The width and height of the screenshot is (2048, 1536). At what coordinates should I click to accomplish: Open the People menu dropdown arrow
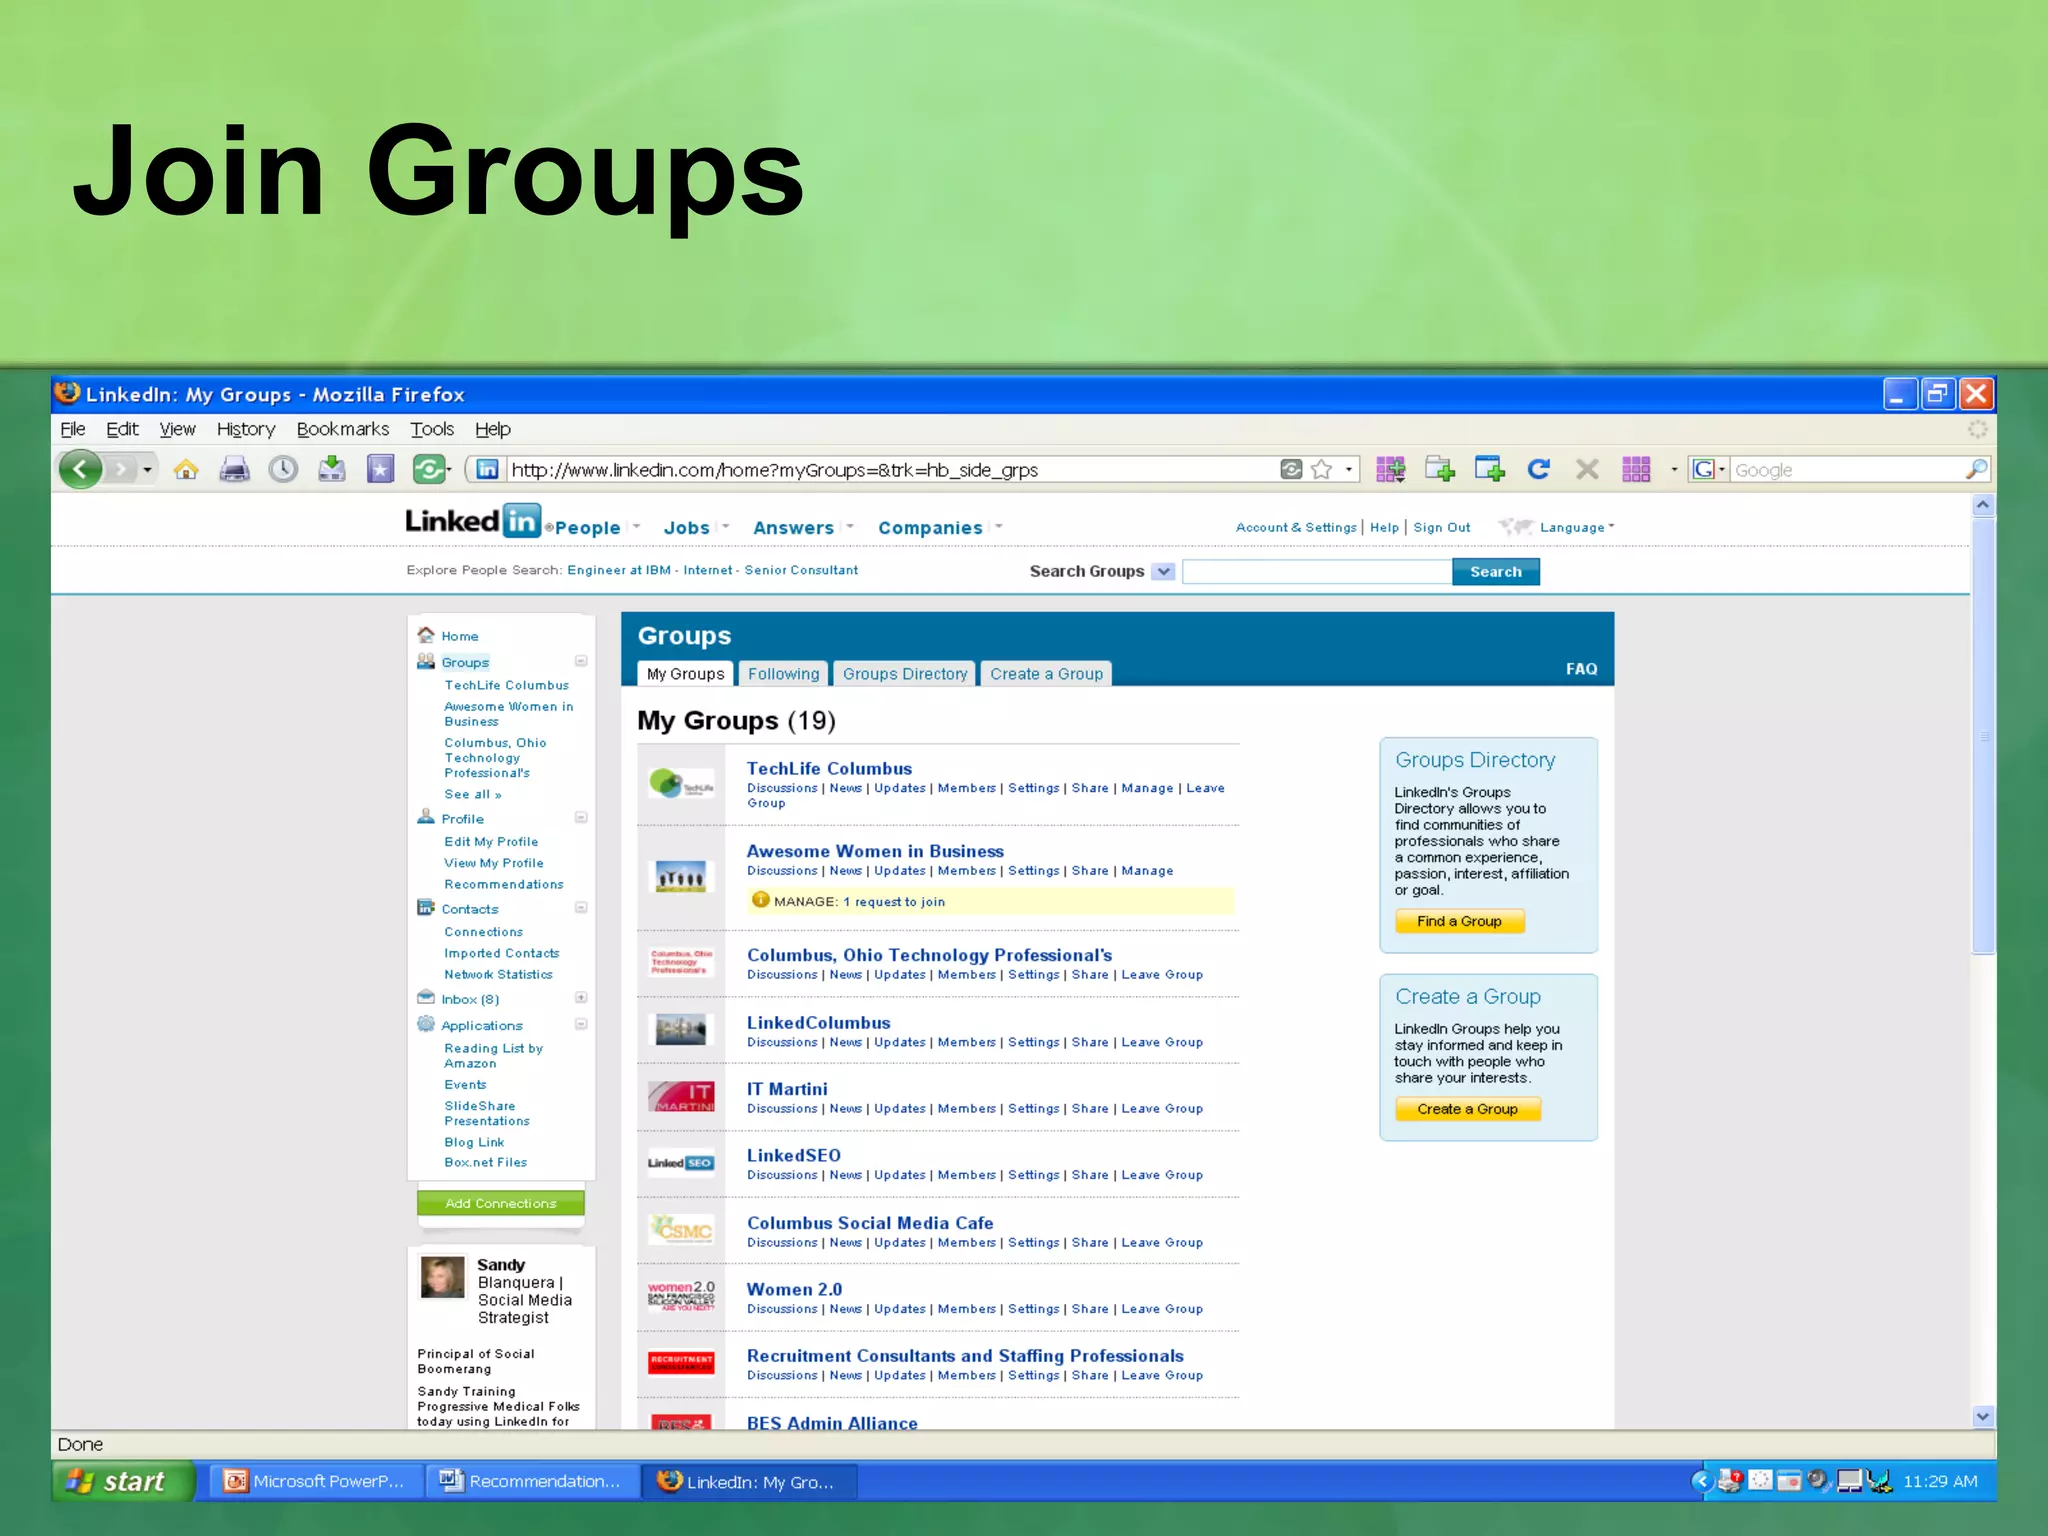point(636,527)
